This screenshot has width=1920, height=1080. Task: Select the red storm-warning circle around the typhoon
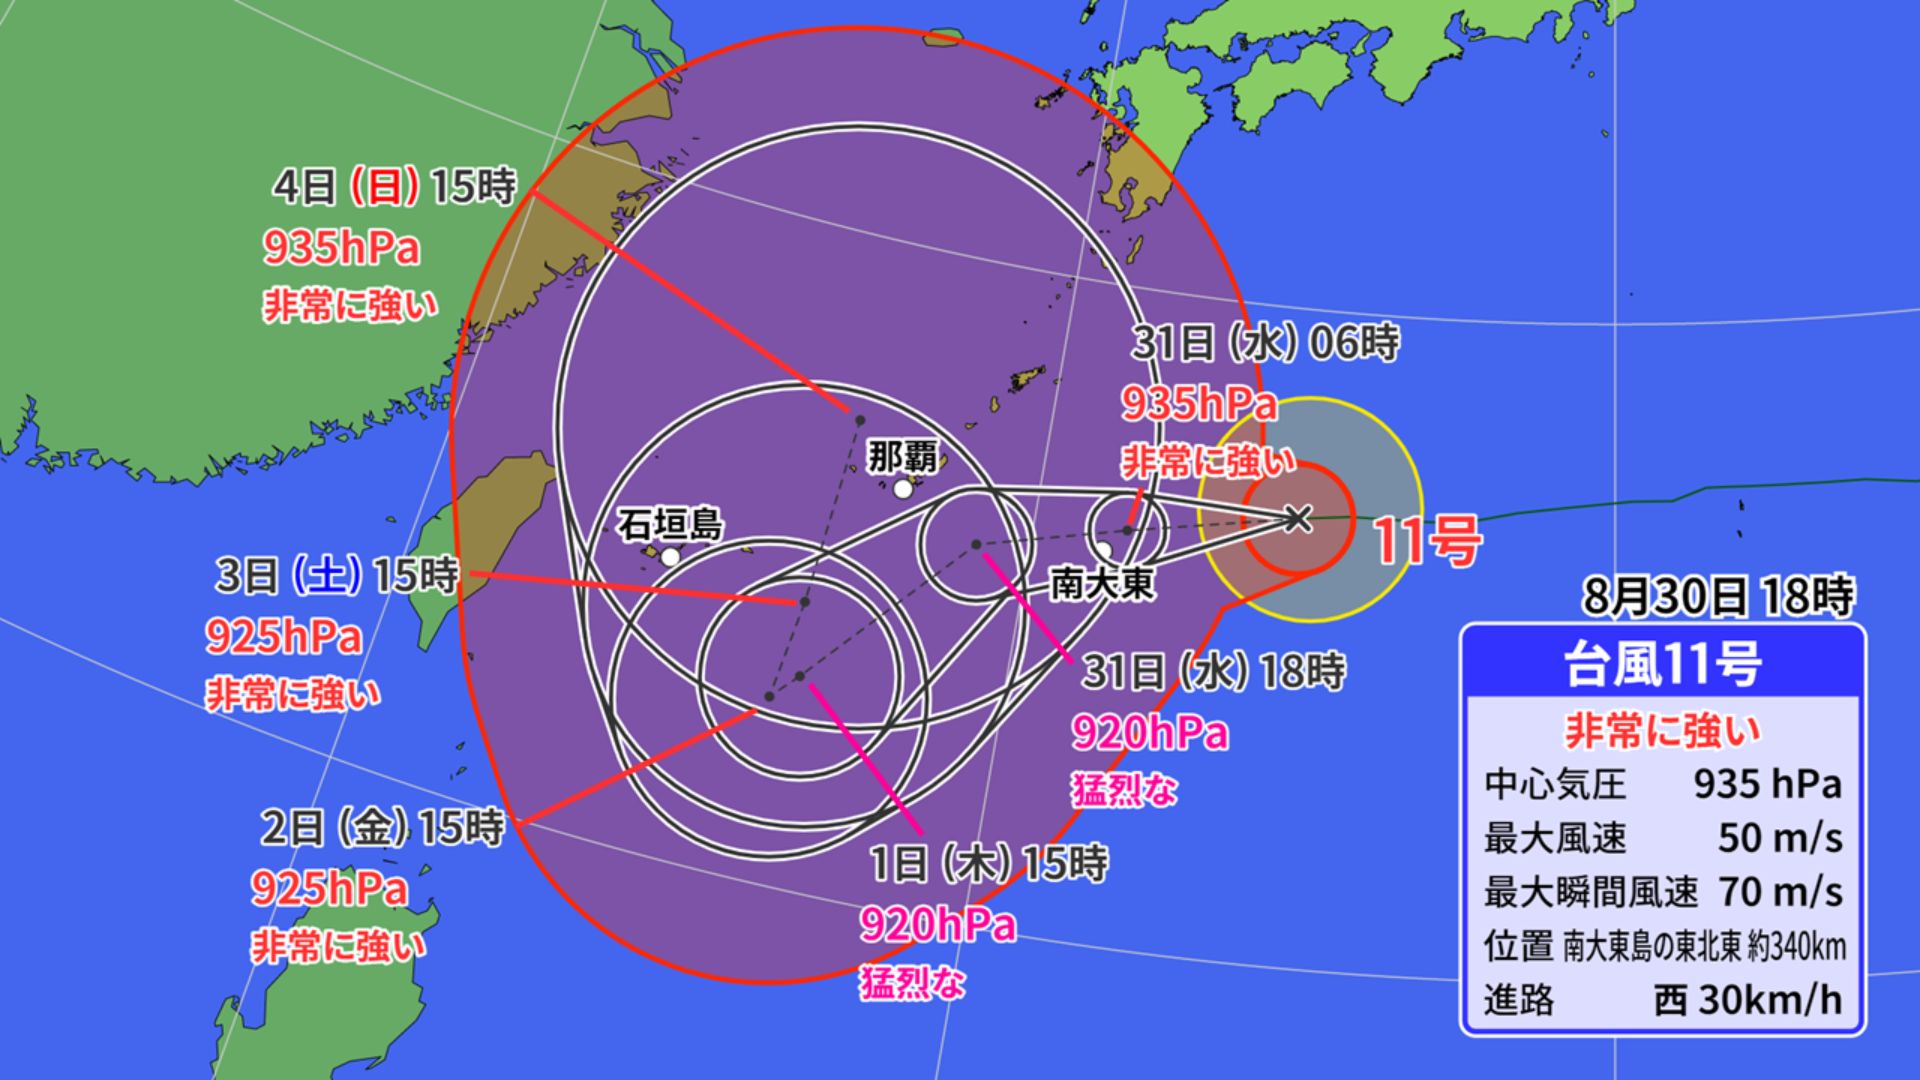[1352, 520]
